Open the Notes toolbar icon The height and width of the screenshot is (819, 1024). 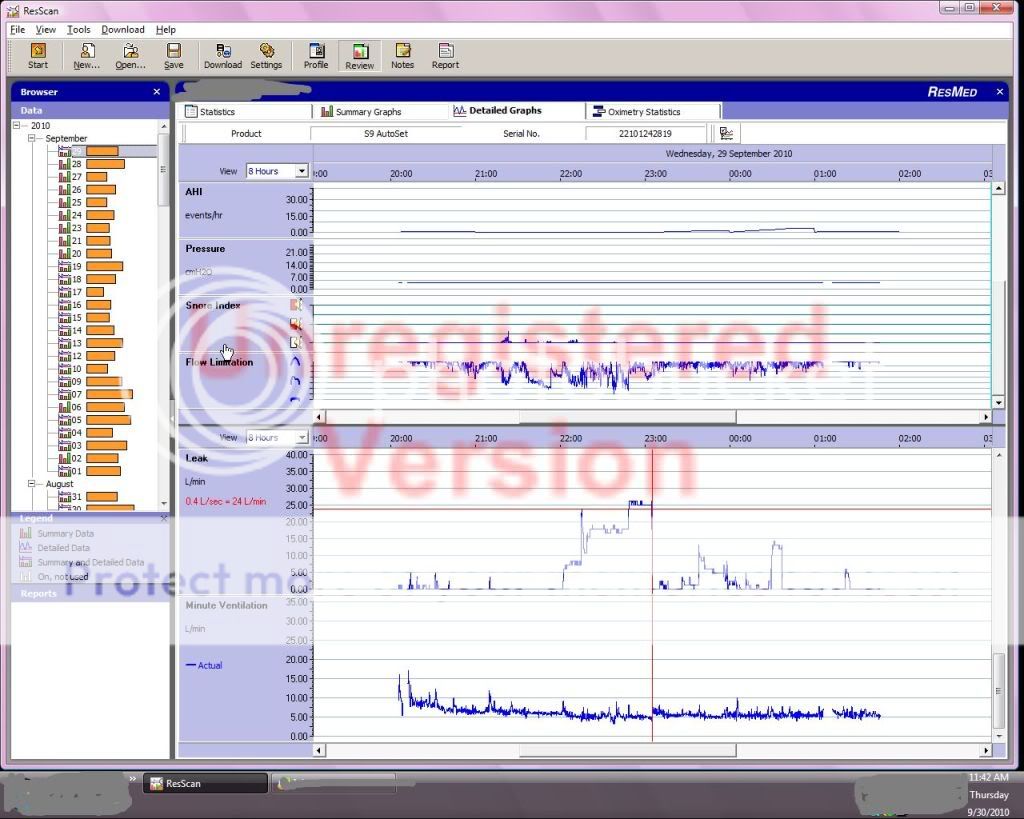402,56
